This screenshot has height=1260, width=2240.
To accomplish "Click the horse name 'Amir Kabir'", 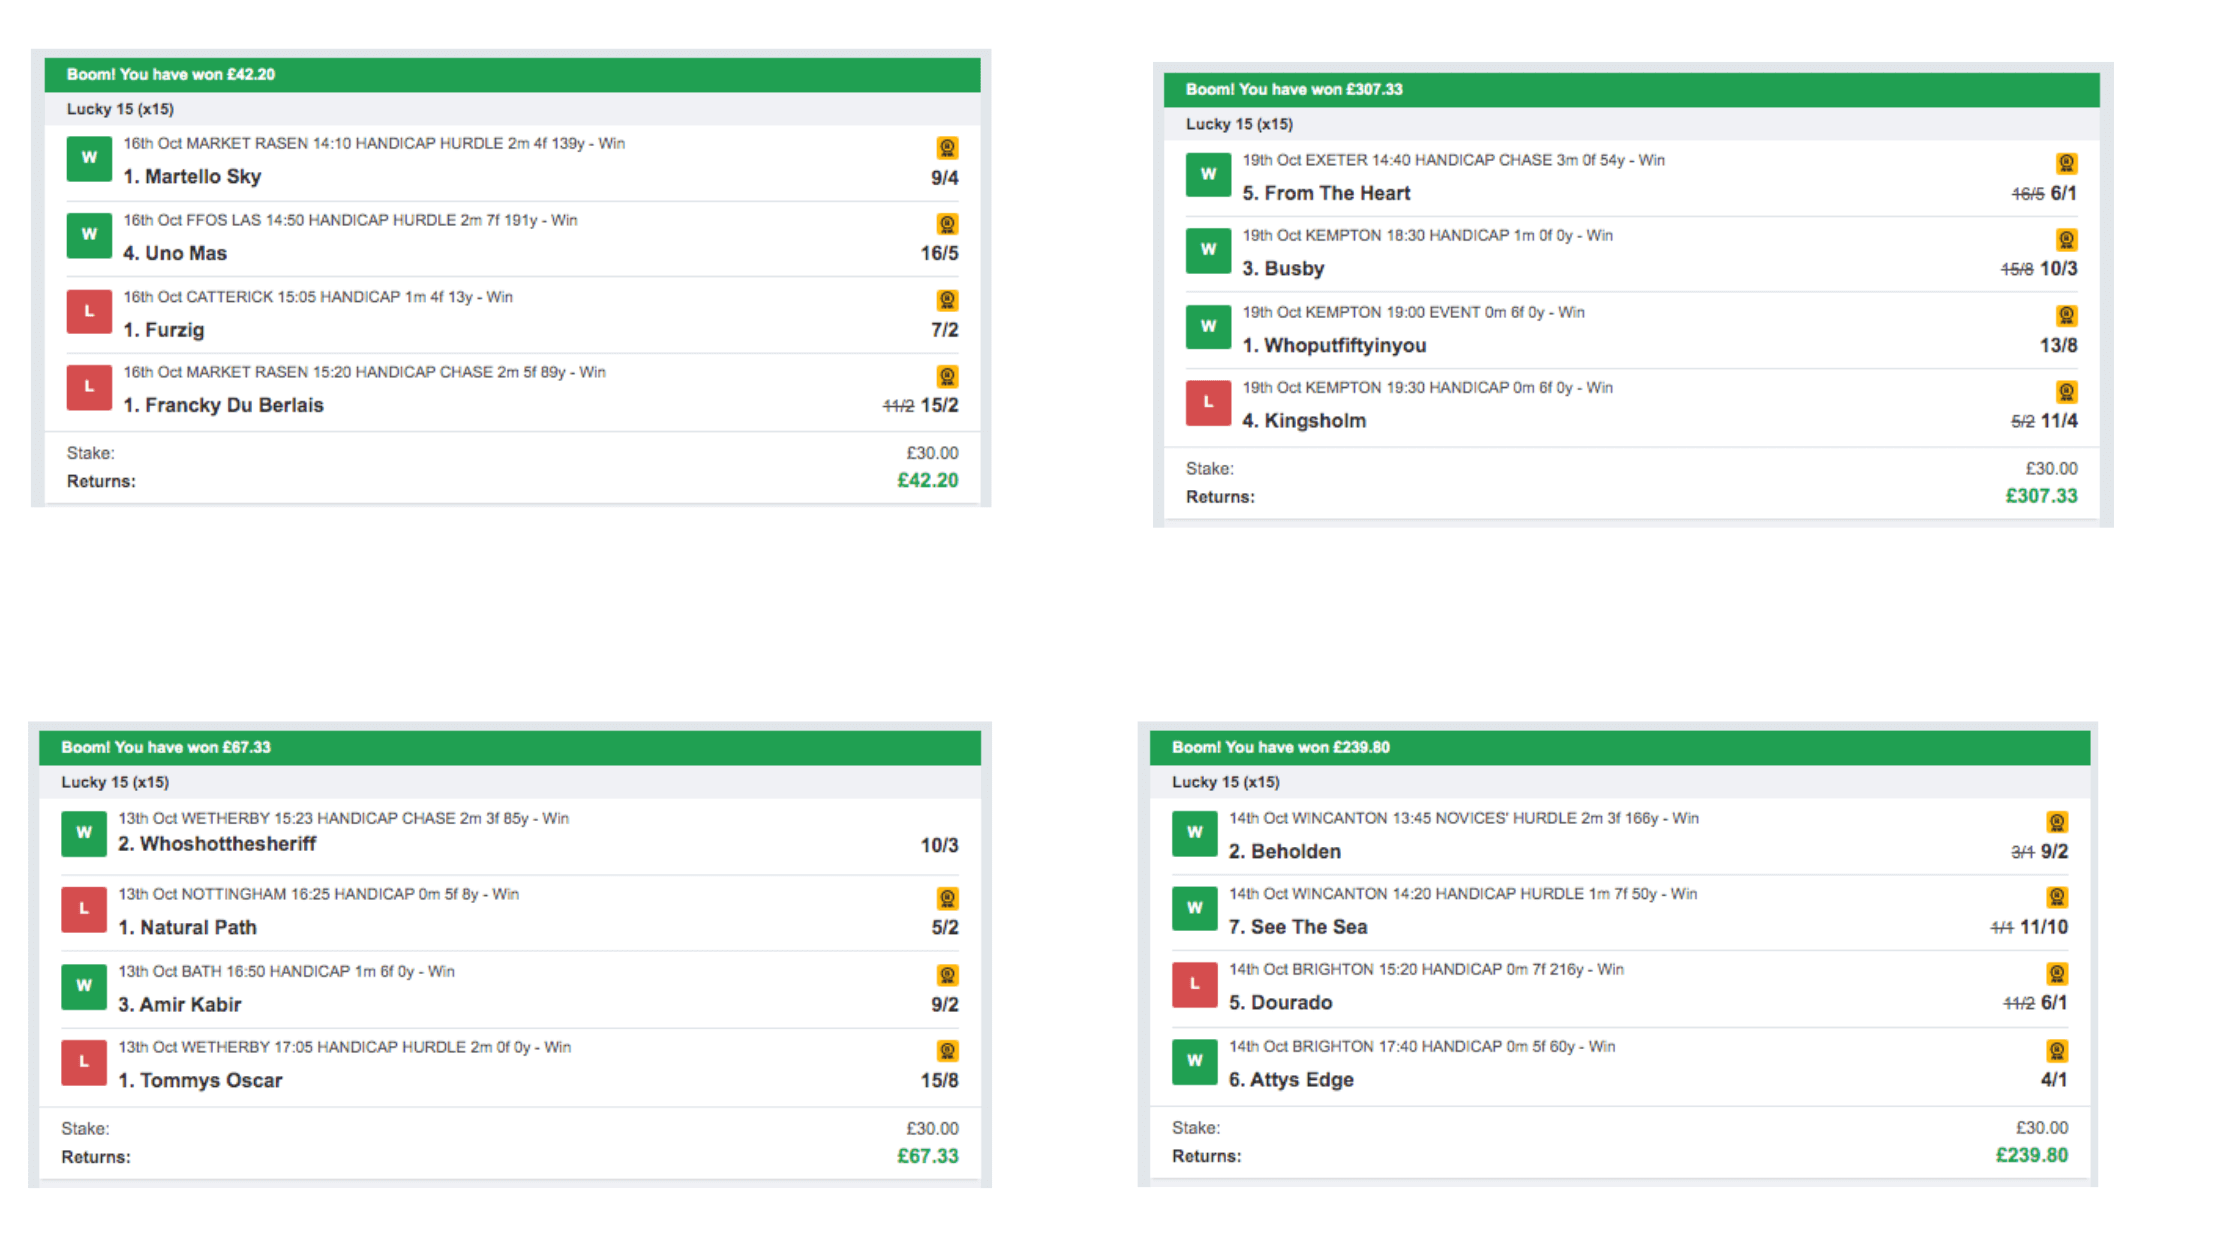I will pos(190,1005).
